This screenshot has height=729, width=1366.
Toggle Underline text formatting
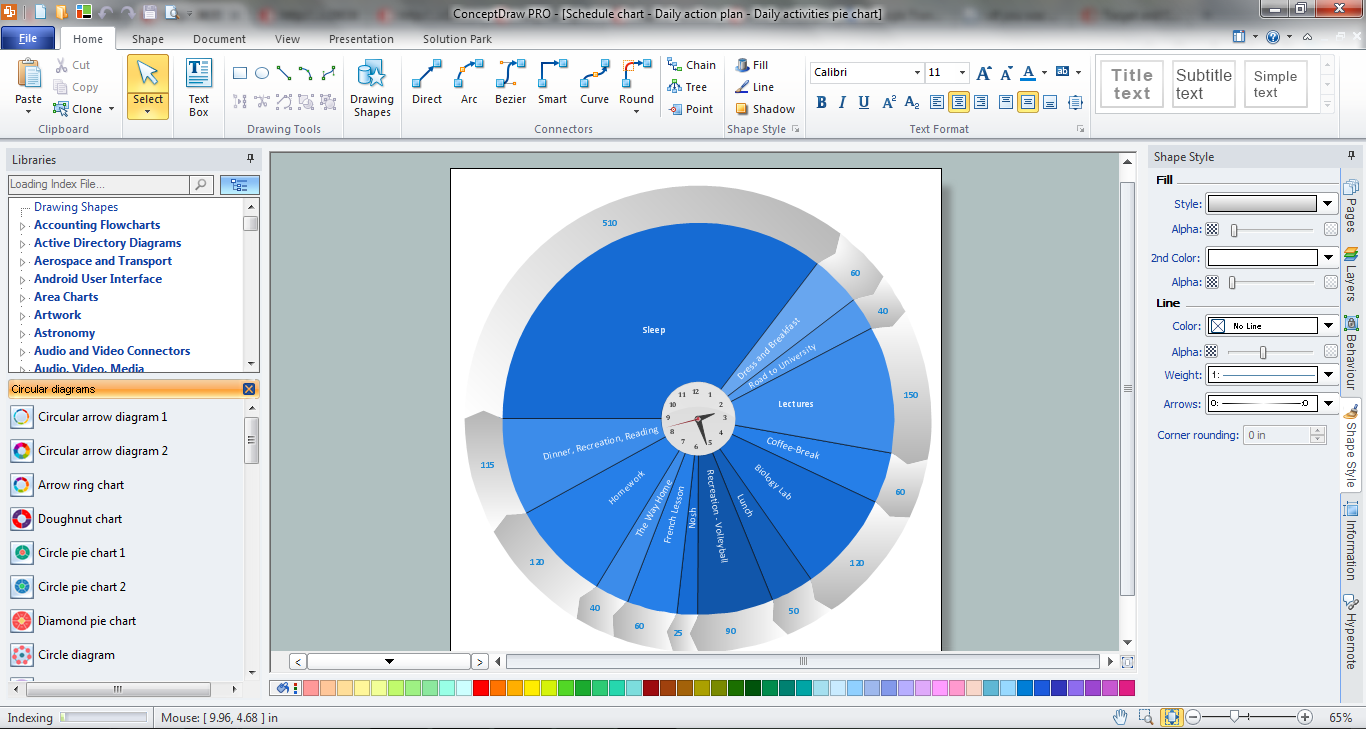tap(863, 102)
